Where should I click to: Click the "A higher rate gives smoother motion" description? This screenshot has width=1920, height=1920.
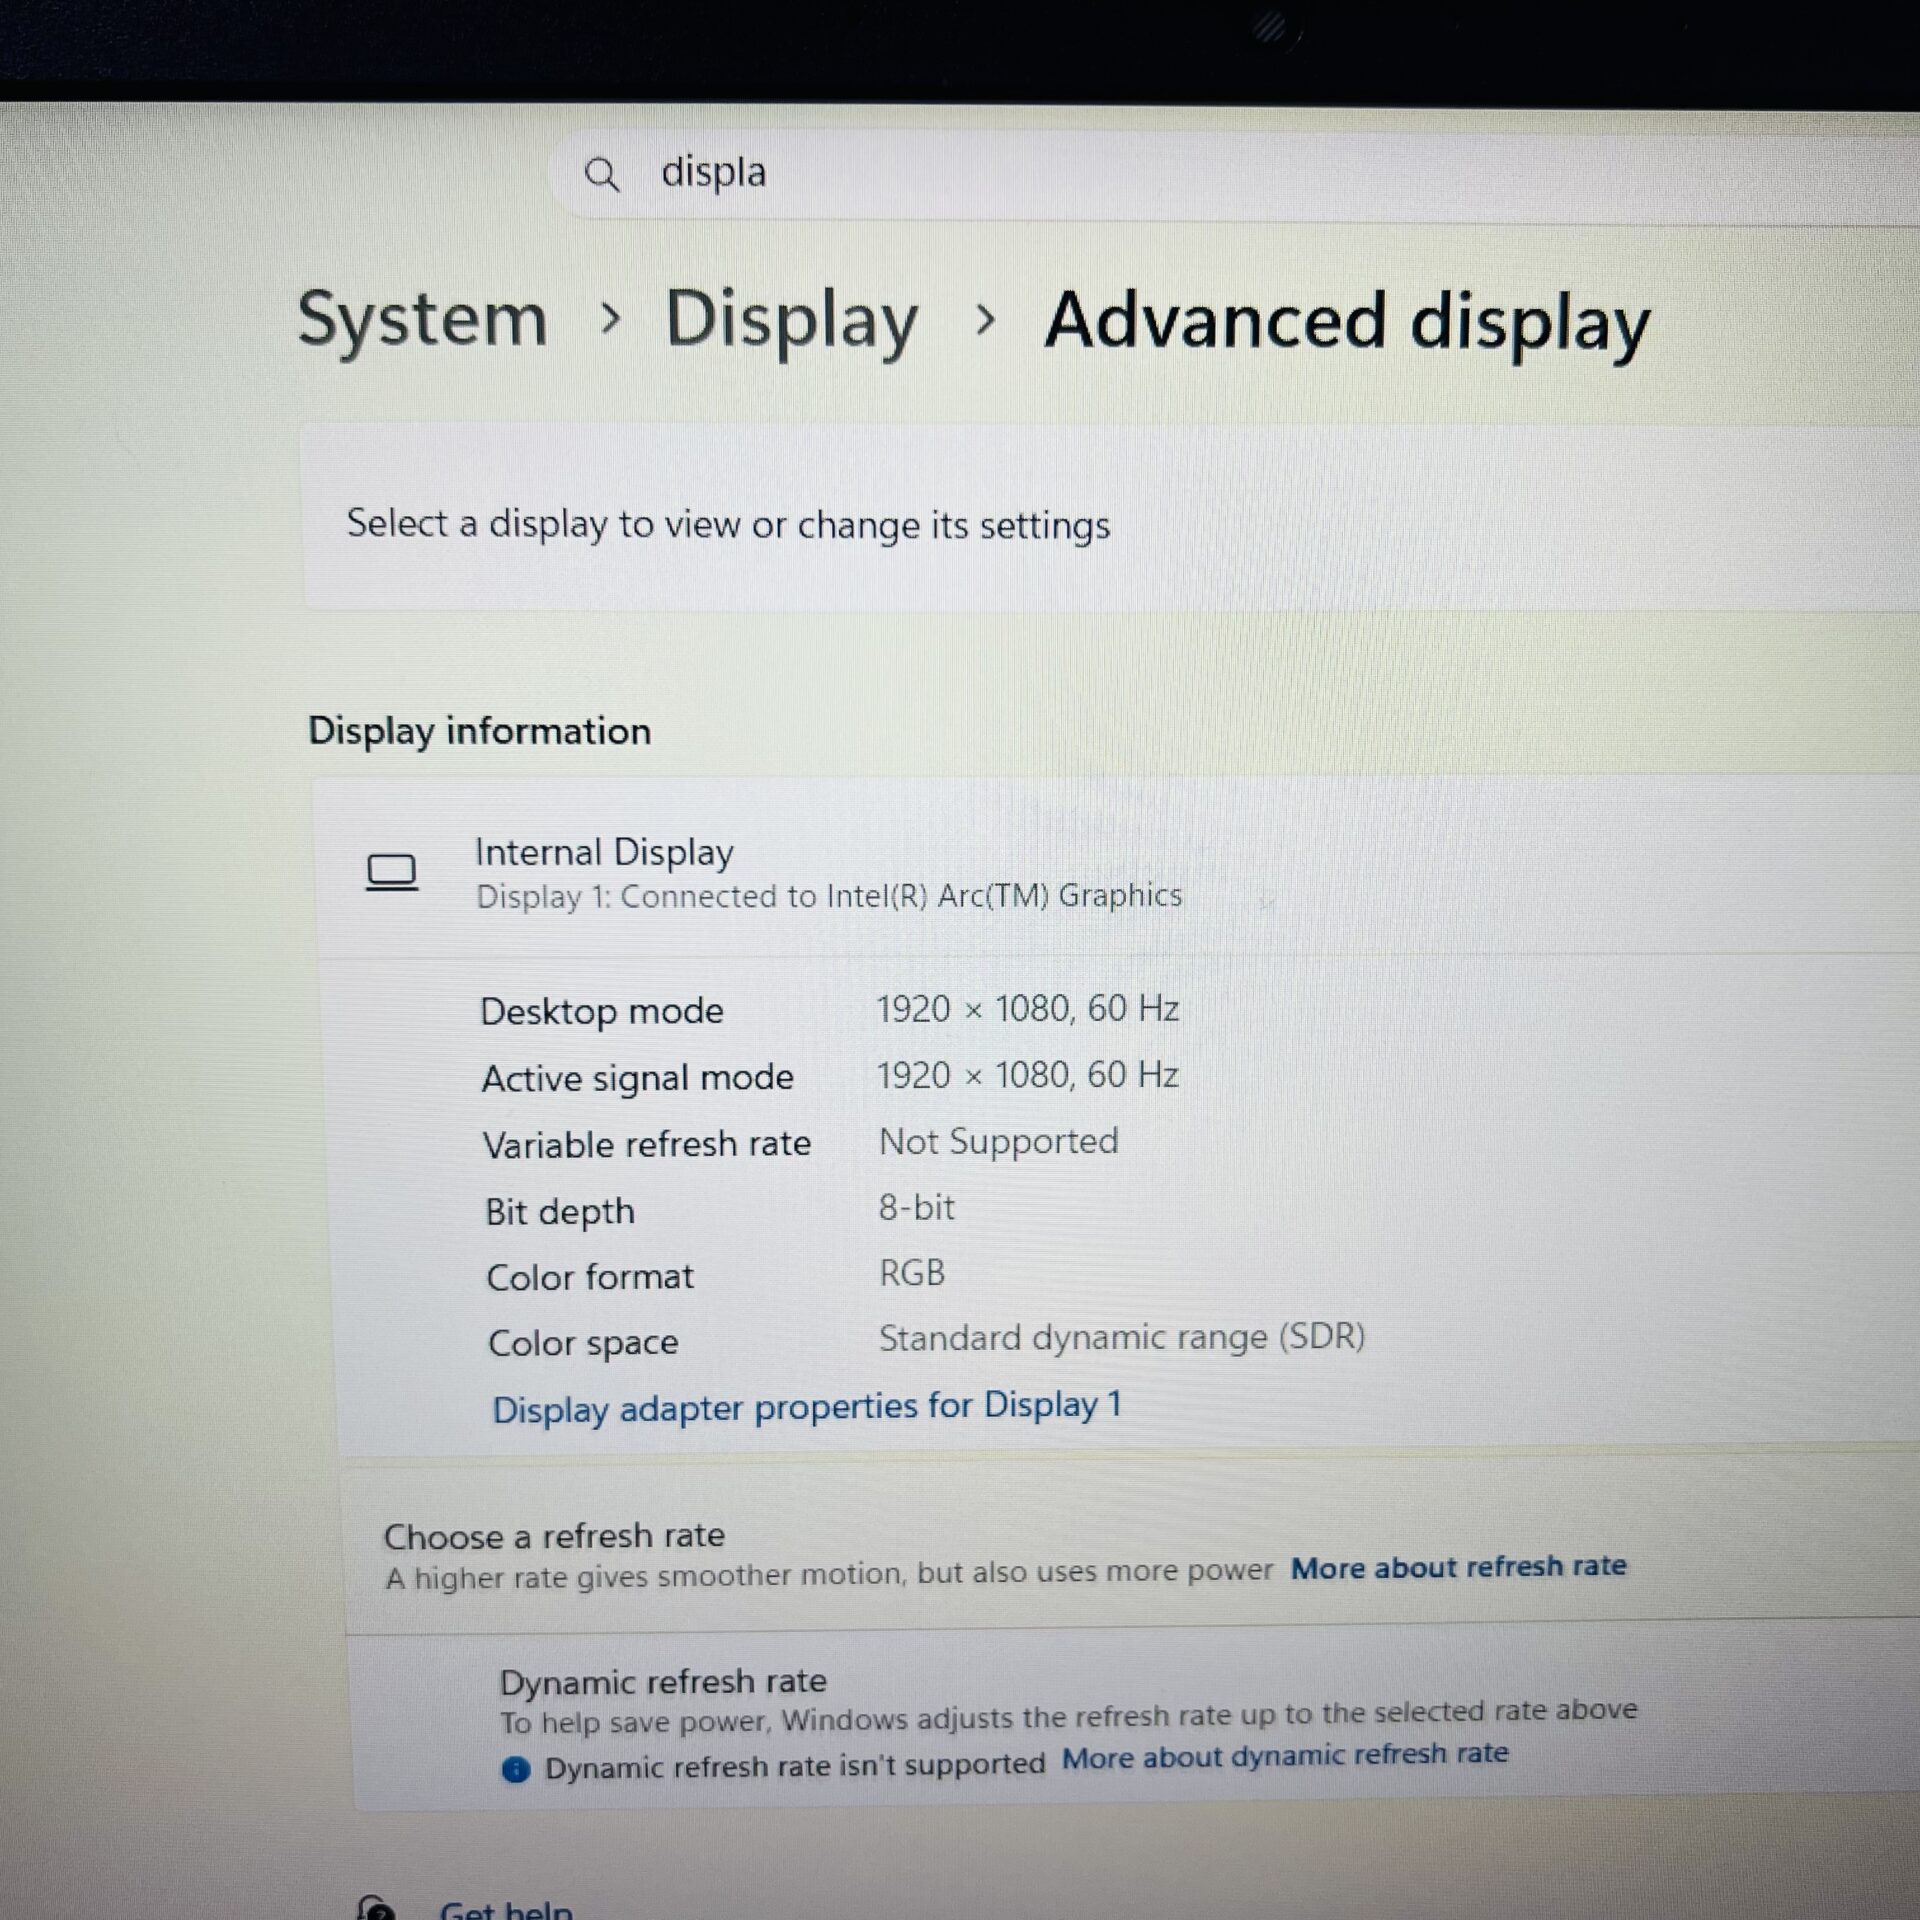pos(829,1575)
